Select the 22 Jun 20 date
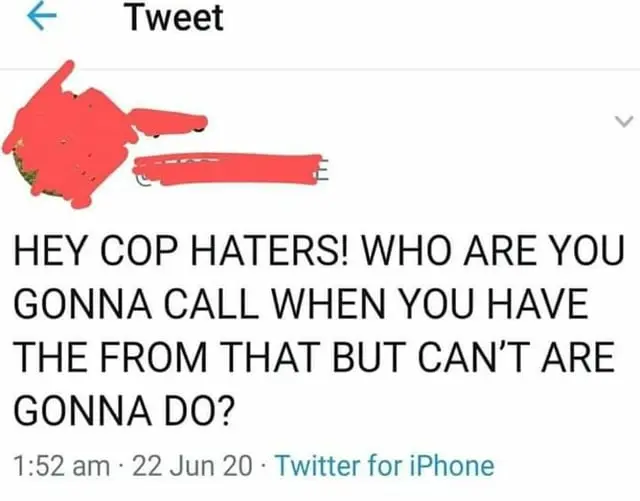Image resolution: width=640 pixels, height=501 pixels. [192, 466]
